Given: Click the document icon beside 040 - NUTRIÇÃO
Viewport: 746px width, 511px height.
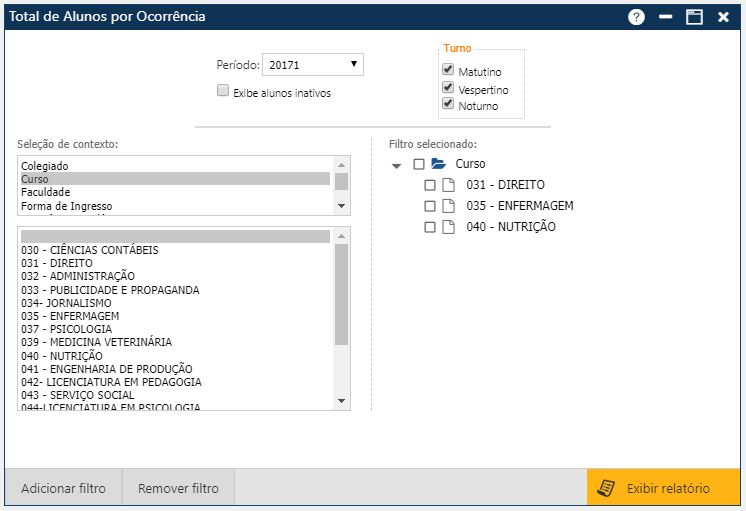Looking at the screenshot, I should pos(449,227).
